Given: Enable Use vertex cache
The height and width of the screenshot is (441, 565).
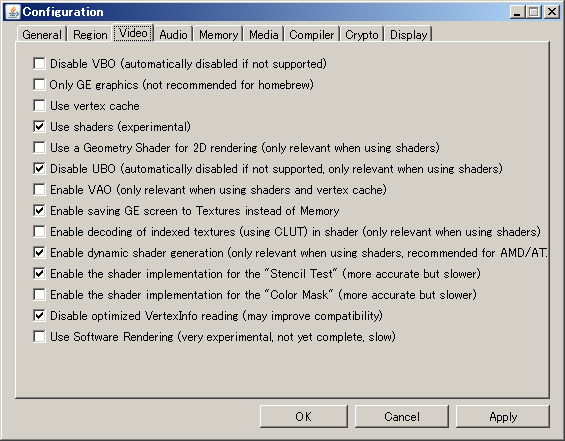Looking at the screenshot, I should coord(39,106).
